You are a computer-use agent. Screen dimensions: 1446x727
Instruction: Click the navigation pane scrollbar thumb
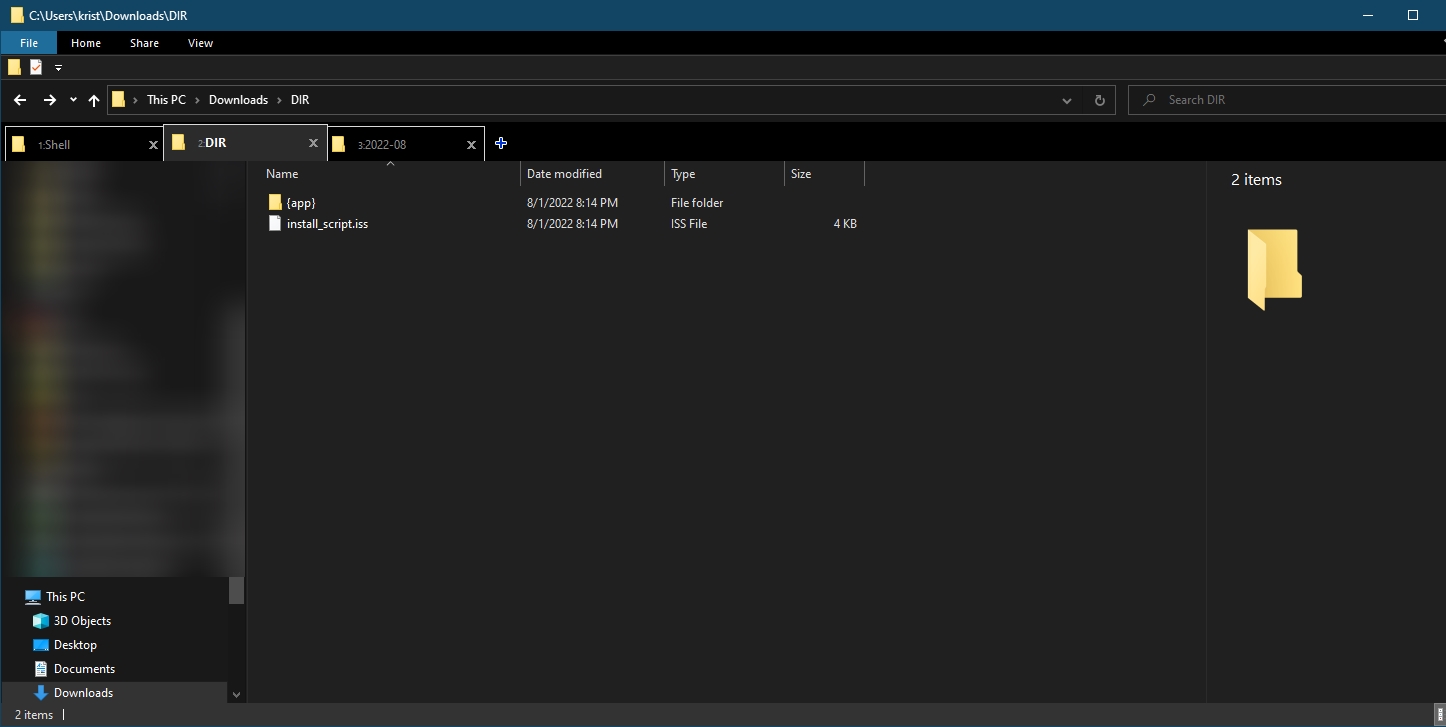tap(236, 590)
